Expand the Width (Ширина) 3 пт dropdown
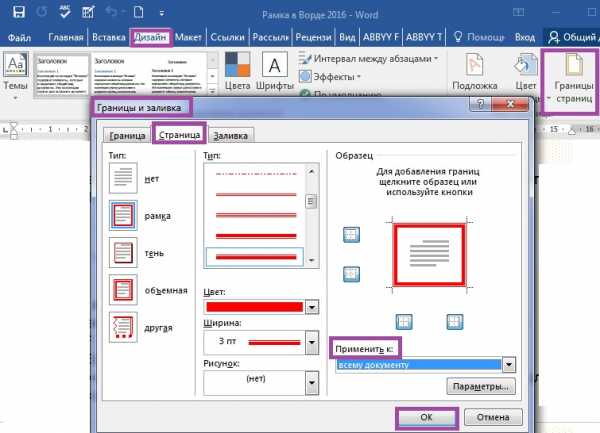Image resolution: width=600 pixels, height=433 pixels. pyautogui.click(x=312, y=343)
